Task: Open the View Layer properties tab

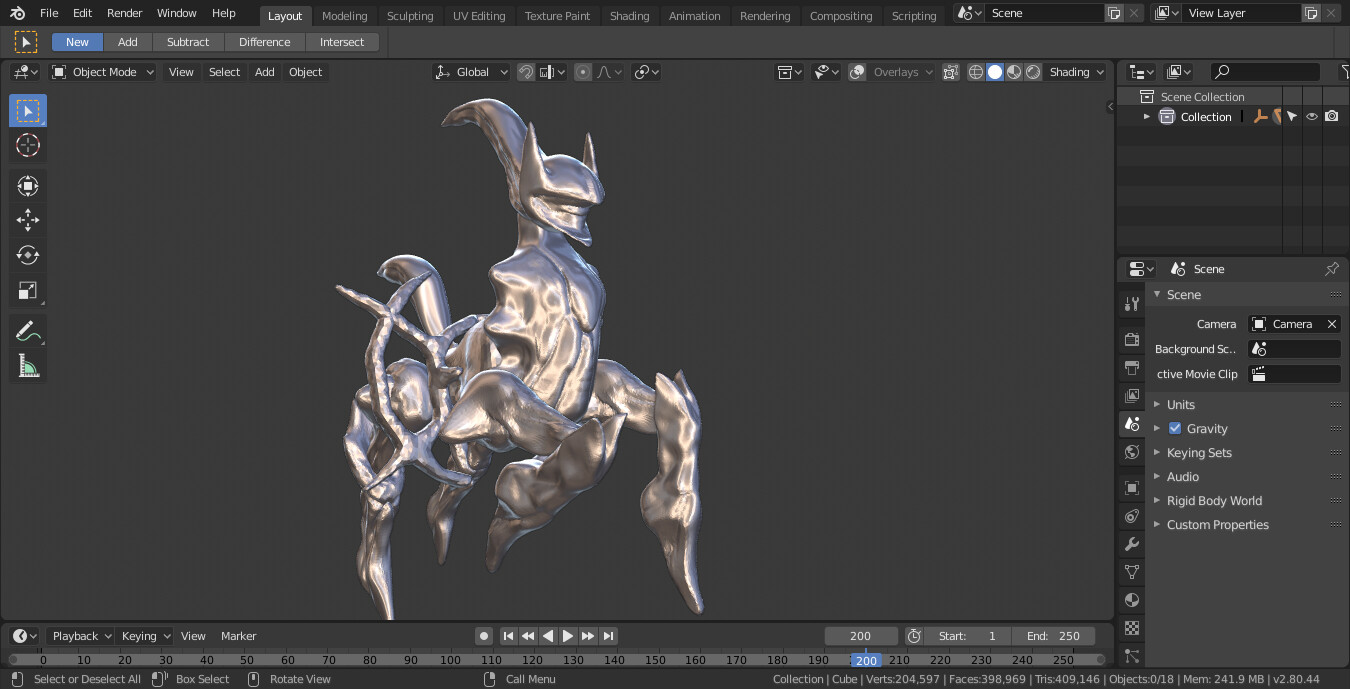Action: [x=1132, y=396]
